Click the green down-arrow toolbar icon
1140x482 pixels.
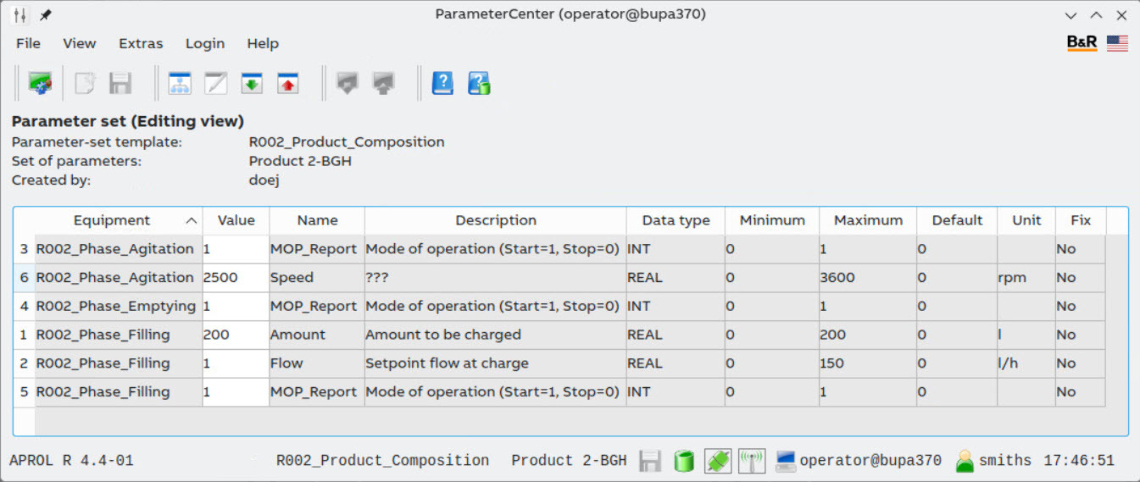(252, 84)
